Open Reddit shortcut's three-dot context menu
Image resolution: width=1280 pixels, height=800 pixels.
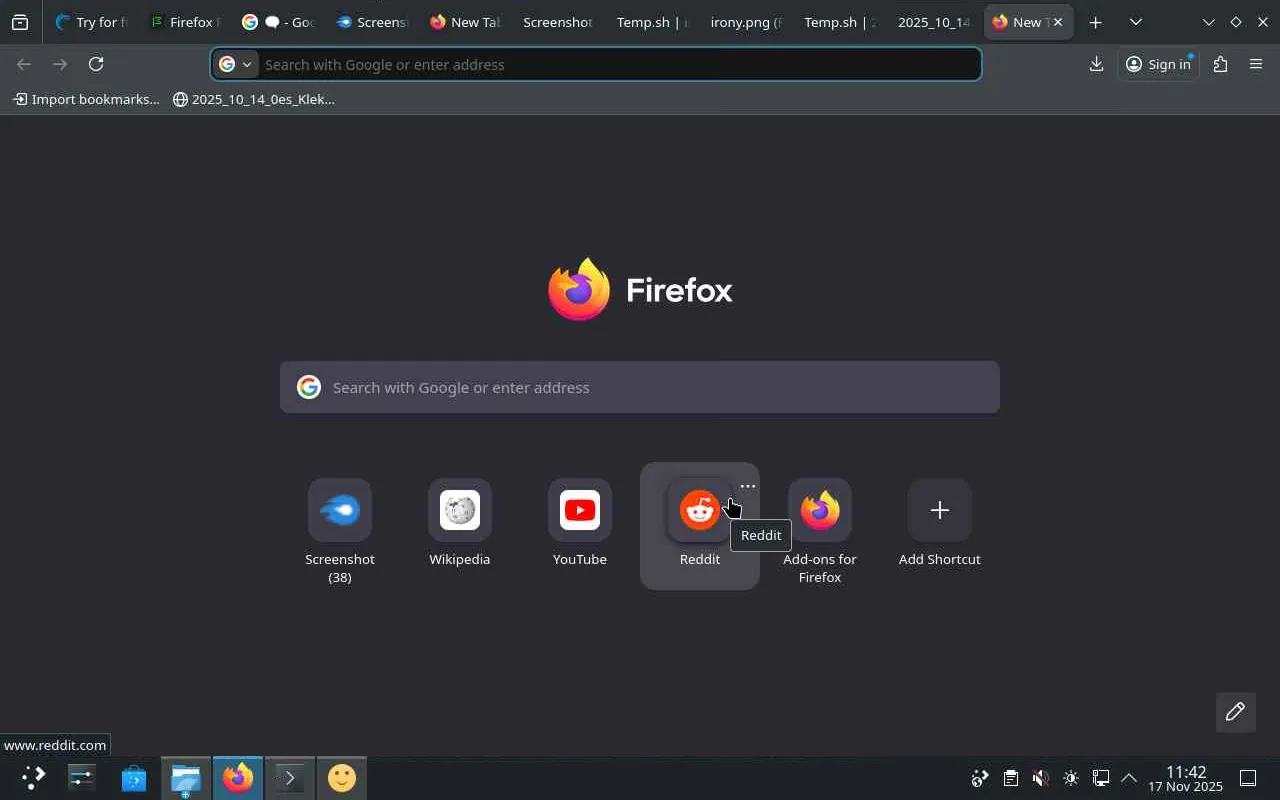coord(748,486)
